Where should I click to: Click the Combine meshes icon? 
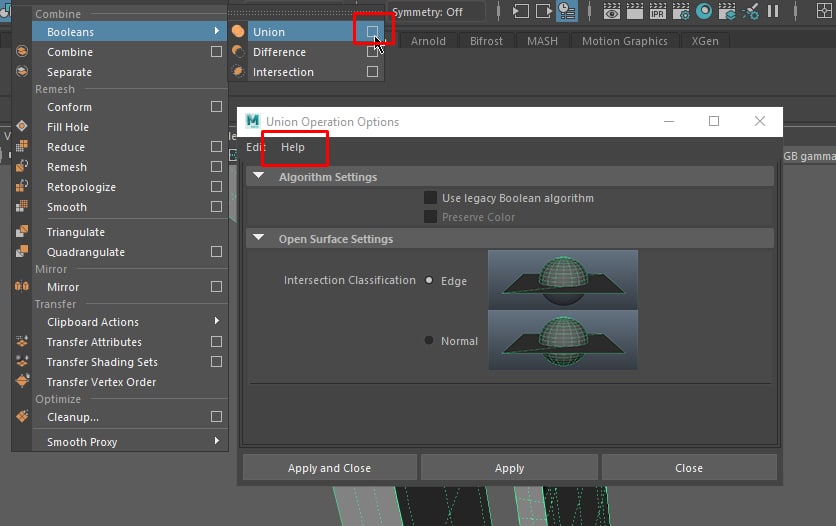[x=22, y=51]
